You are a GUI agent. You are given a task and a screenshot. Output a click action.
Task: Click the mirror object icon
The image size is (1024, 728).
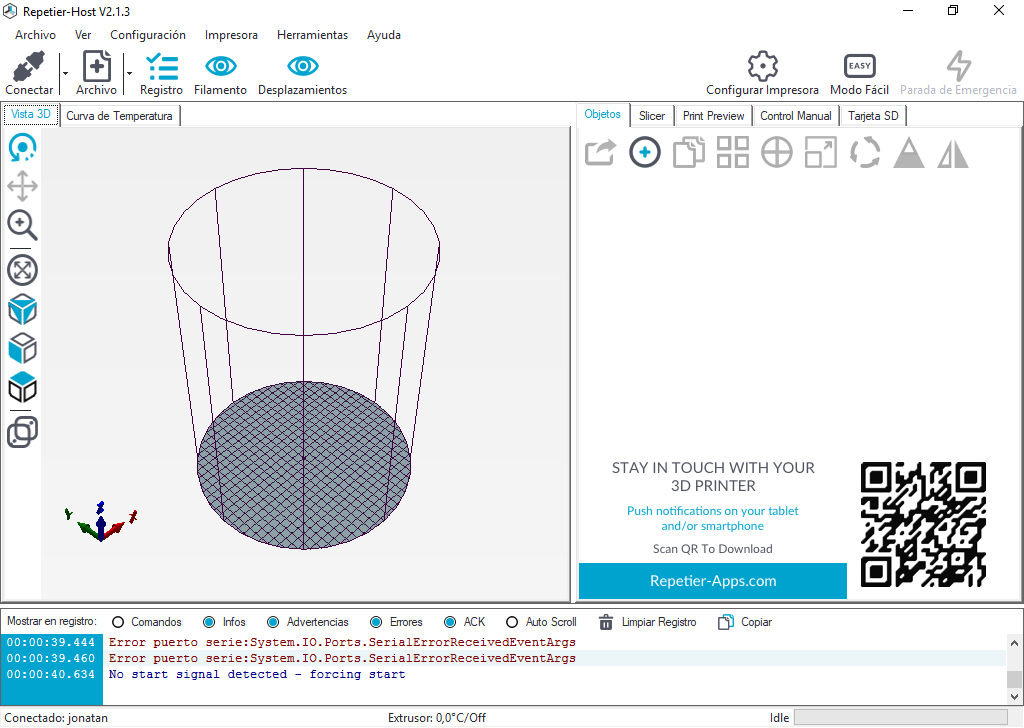953,153
